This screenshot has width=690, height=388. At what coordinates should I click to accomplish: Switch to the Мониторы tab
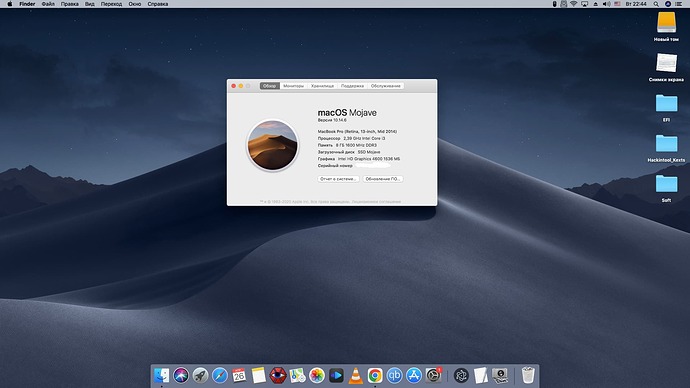click(x=294, y=86)
